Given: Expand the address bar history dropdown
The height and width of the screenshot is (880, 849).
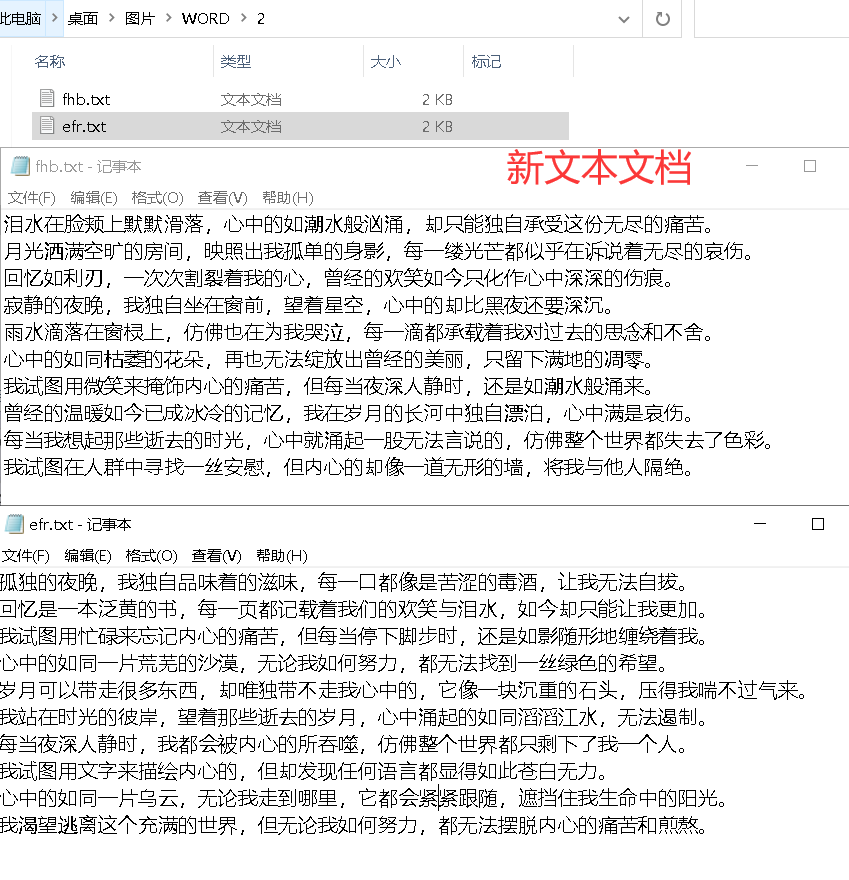Looking at the screenshot, I should [623, 20].
